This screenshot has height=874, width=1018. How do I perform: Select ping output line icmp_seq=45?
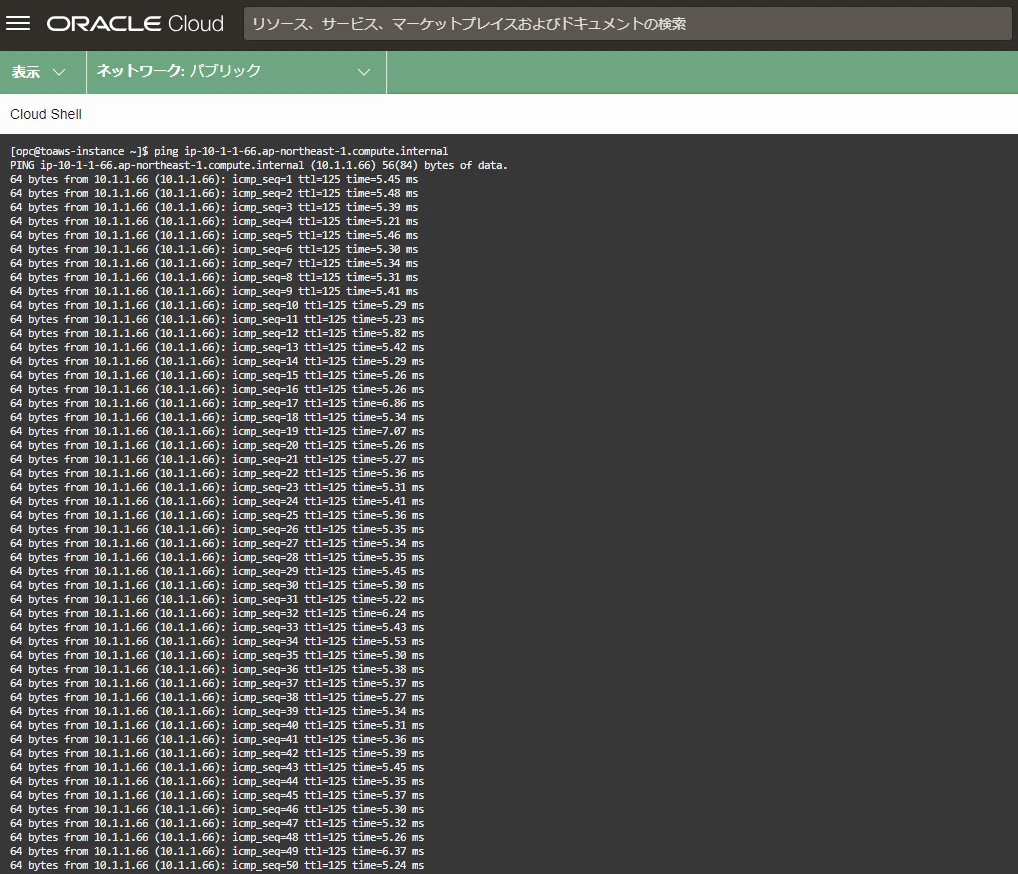pyautogui.click(x=217, y=795)
